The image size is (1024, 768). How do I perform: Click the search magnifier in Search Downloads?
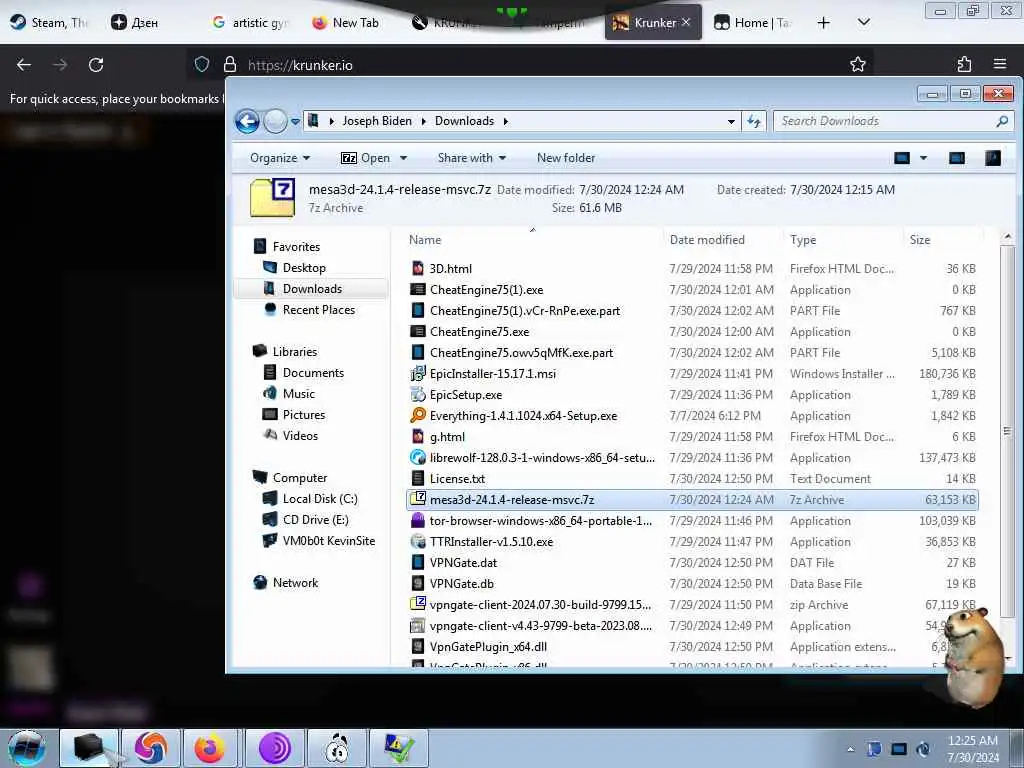point(1002,121)
